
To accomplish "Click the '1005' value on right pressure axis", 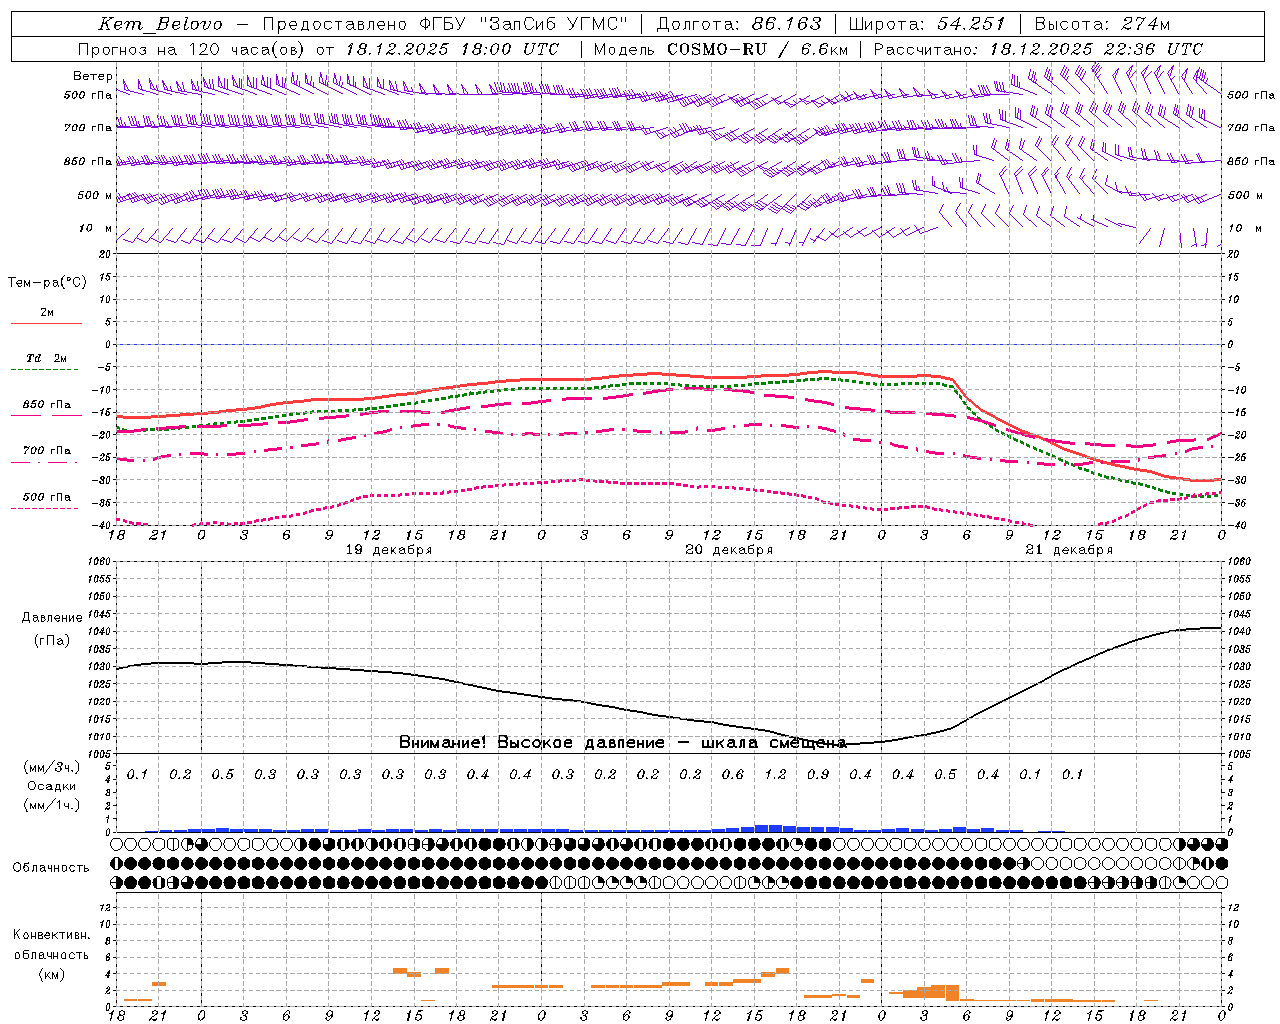I will pos(1238,754).
